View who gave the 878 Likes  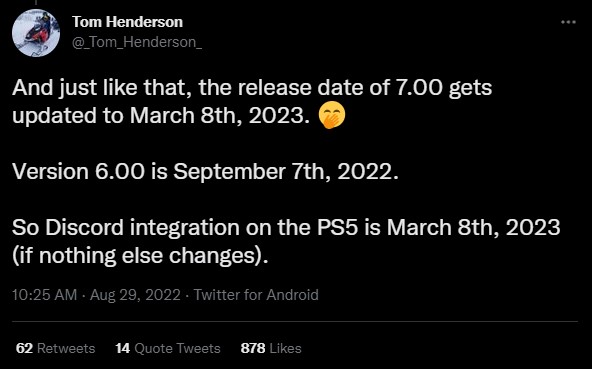tap(271, 348)
